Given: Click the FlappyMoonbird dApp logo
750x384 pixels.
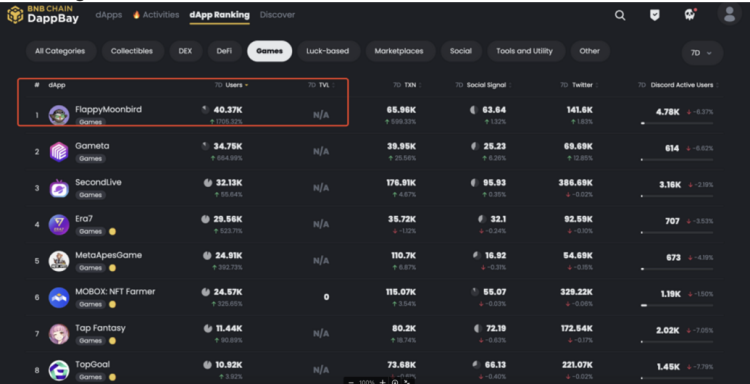Looking at the screenshot, I should 59,115.
